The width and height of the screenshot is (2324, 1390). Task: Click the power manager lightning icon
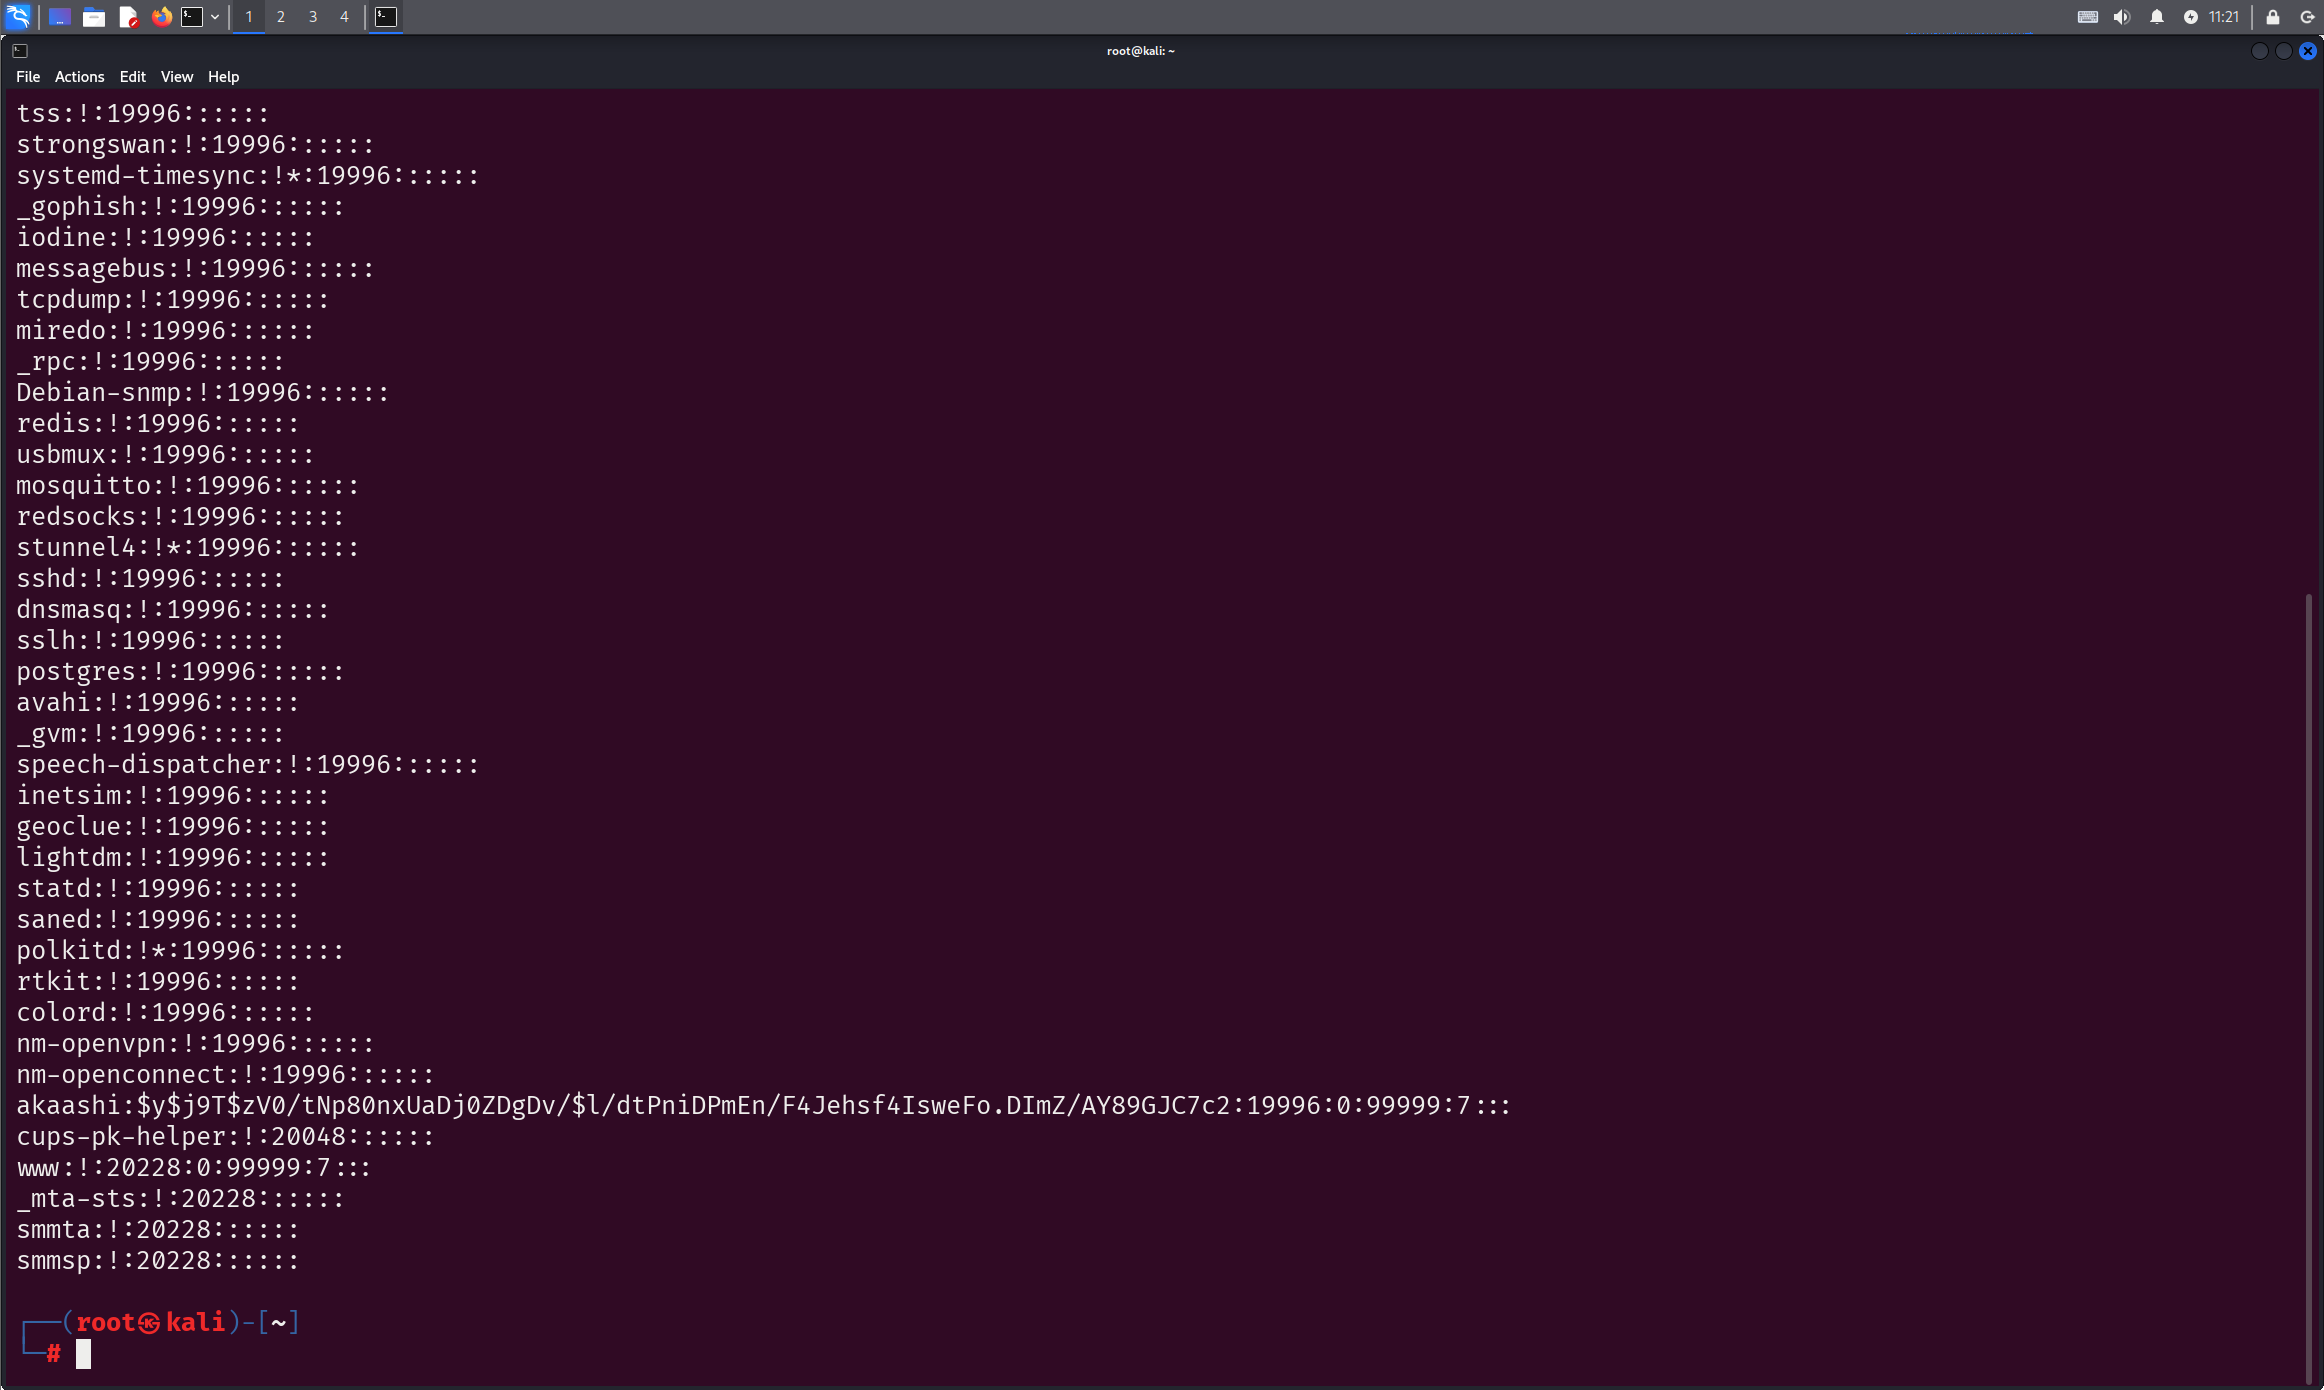click(2190, 17)
